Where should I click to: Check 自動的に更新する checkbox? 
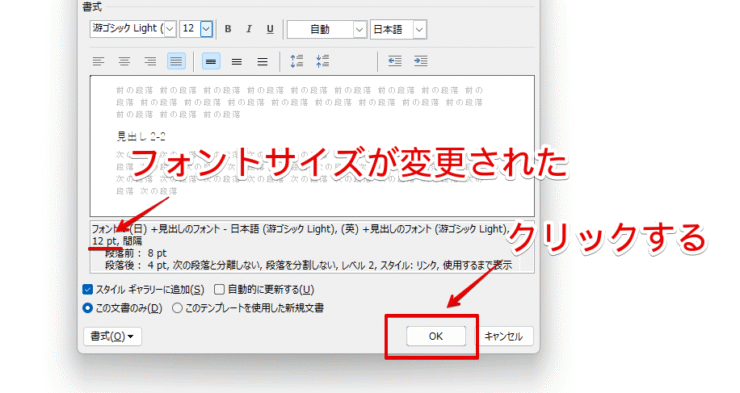pos(219,289)
